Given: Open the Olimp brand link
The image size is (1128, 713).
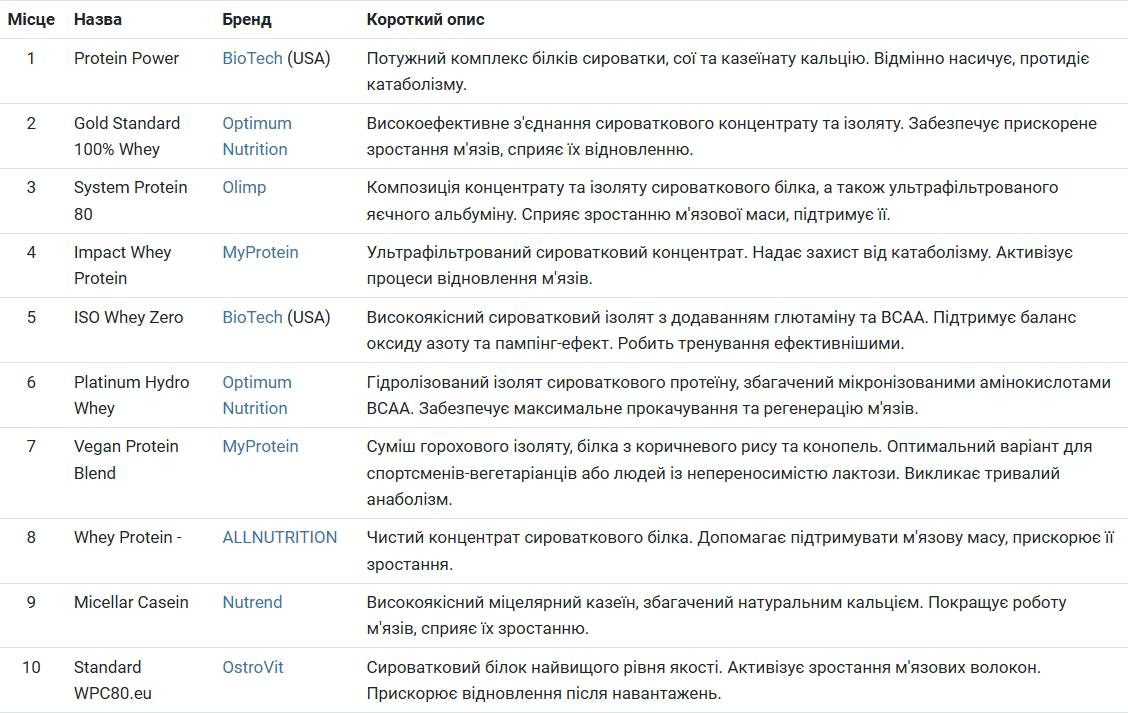Looking at the screenshot, I should point(244,187).
